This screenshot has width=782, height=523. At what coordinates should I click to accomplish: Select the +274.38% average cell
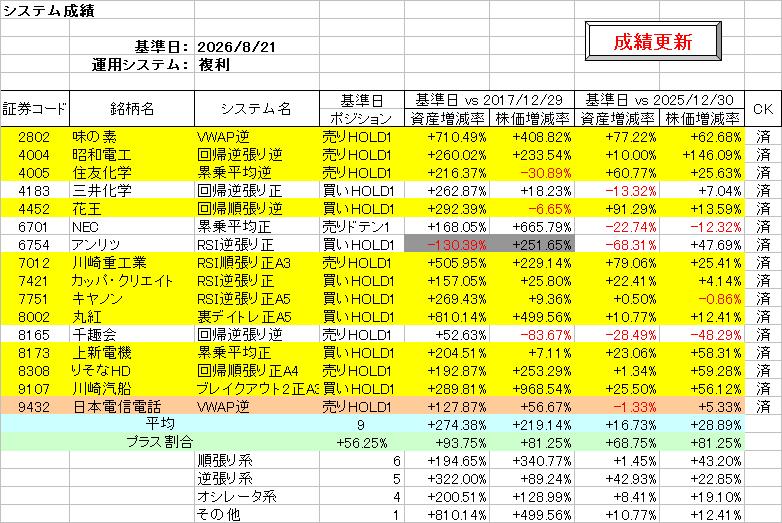click(447, 424)
